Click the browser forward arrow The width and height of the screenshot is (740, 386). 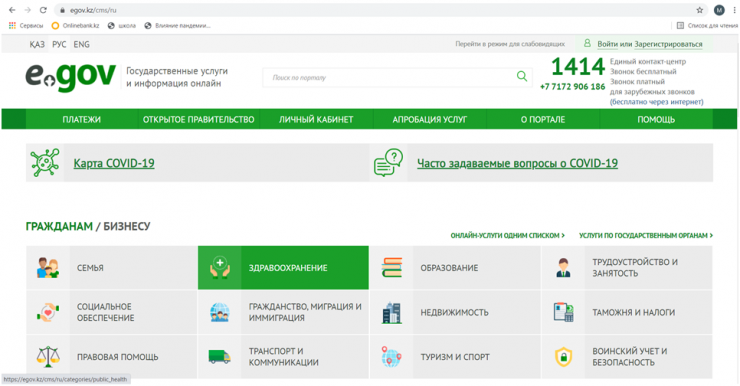(x=27, y=10)
